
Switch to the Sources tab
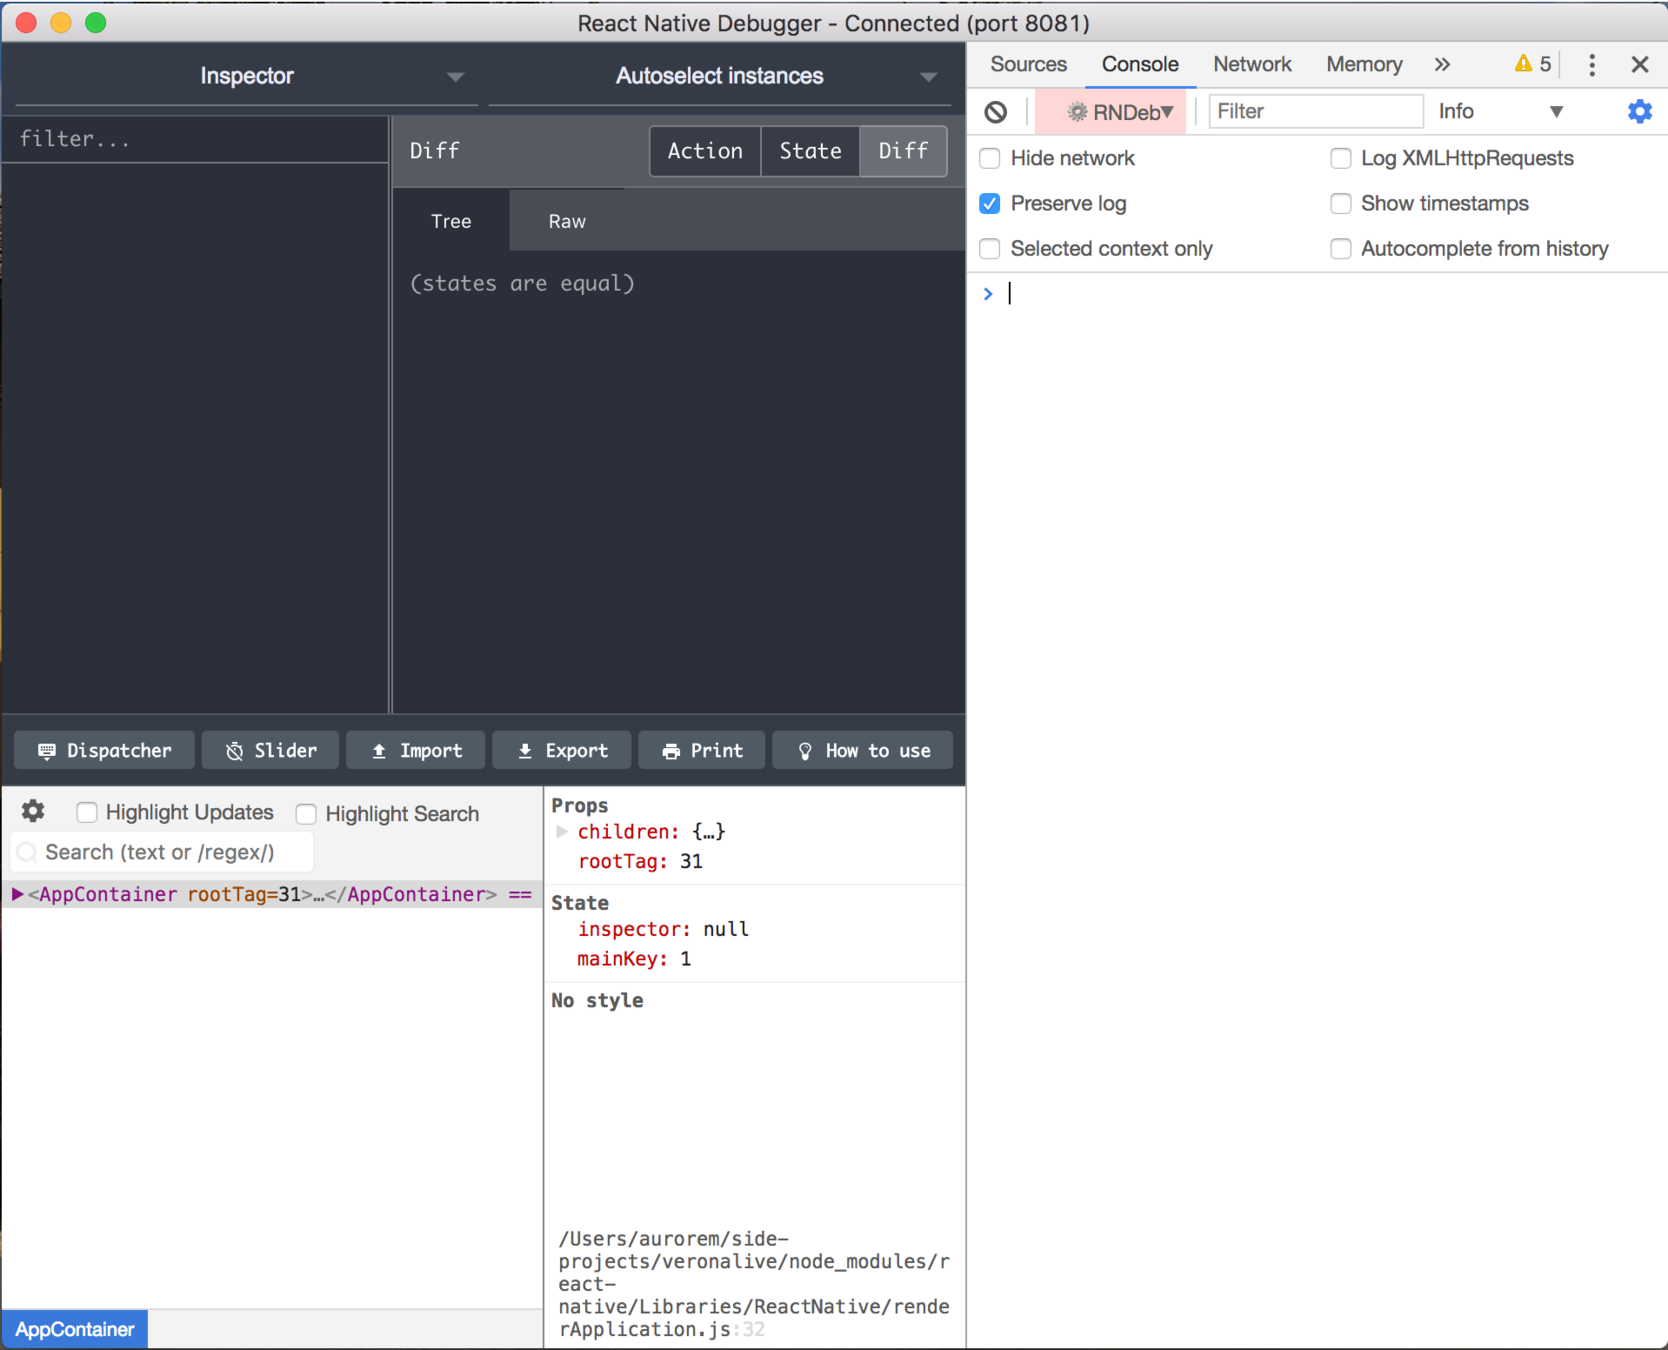tap(1028, 64)
